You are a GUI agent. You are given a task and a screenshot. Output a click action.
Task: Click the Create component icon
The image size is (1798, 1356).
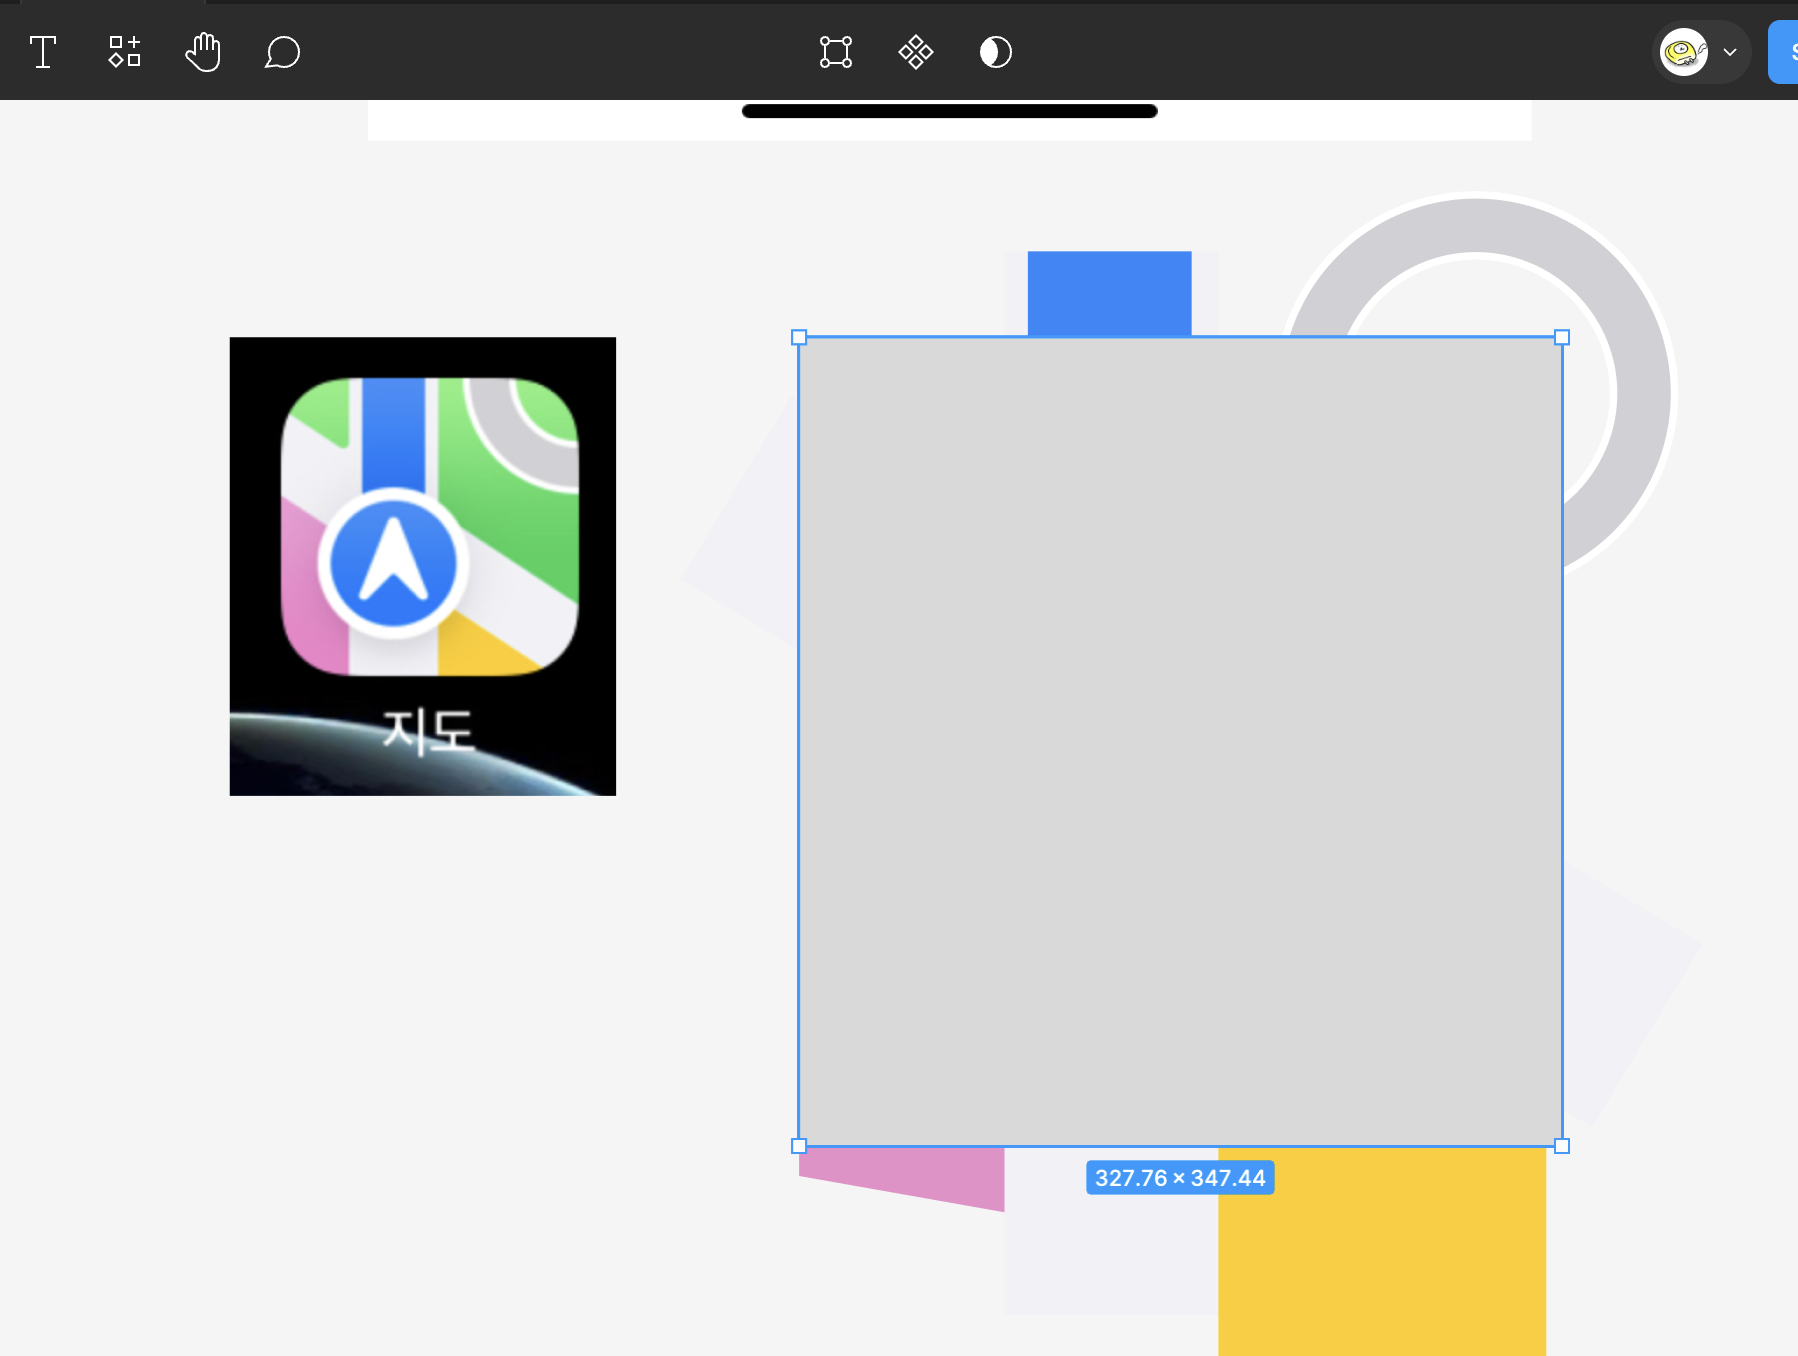916,52
